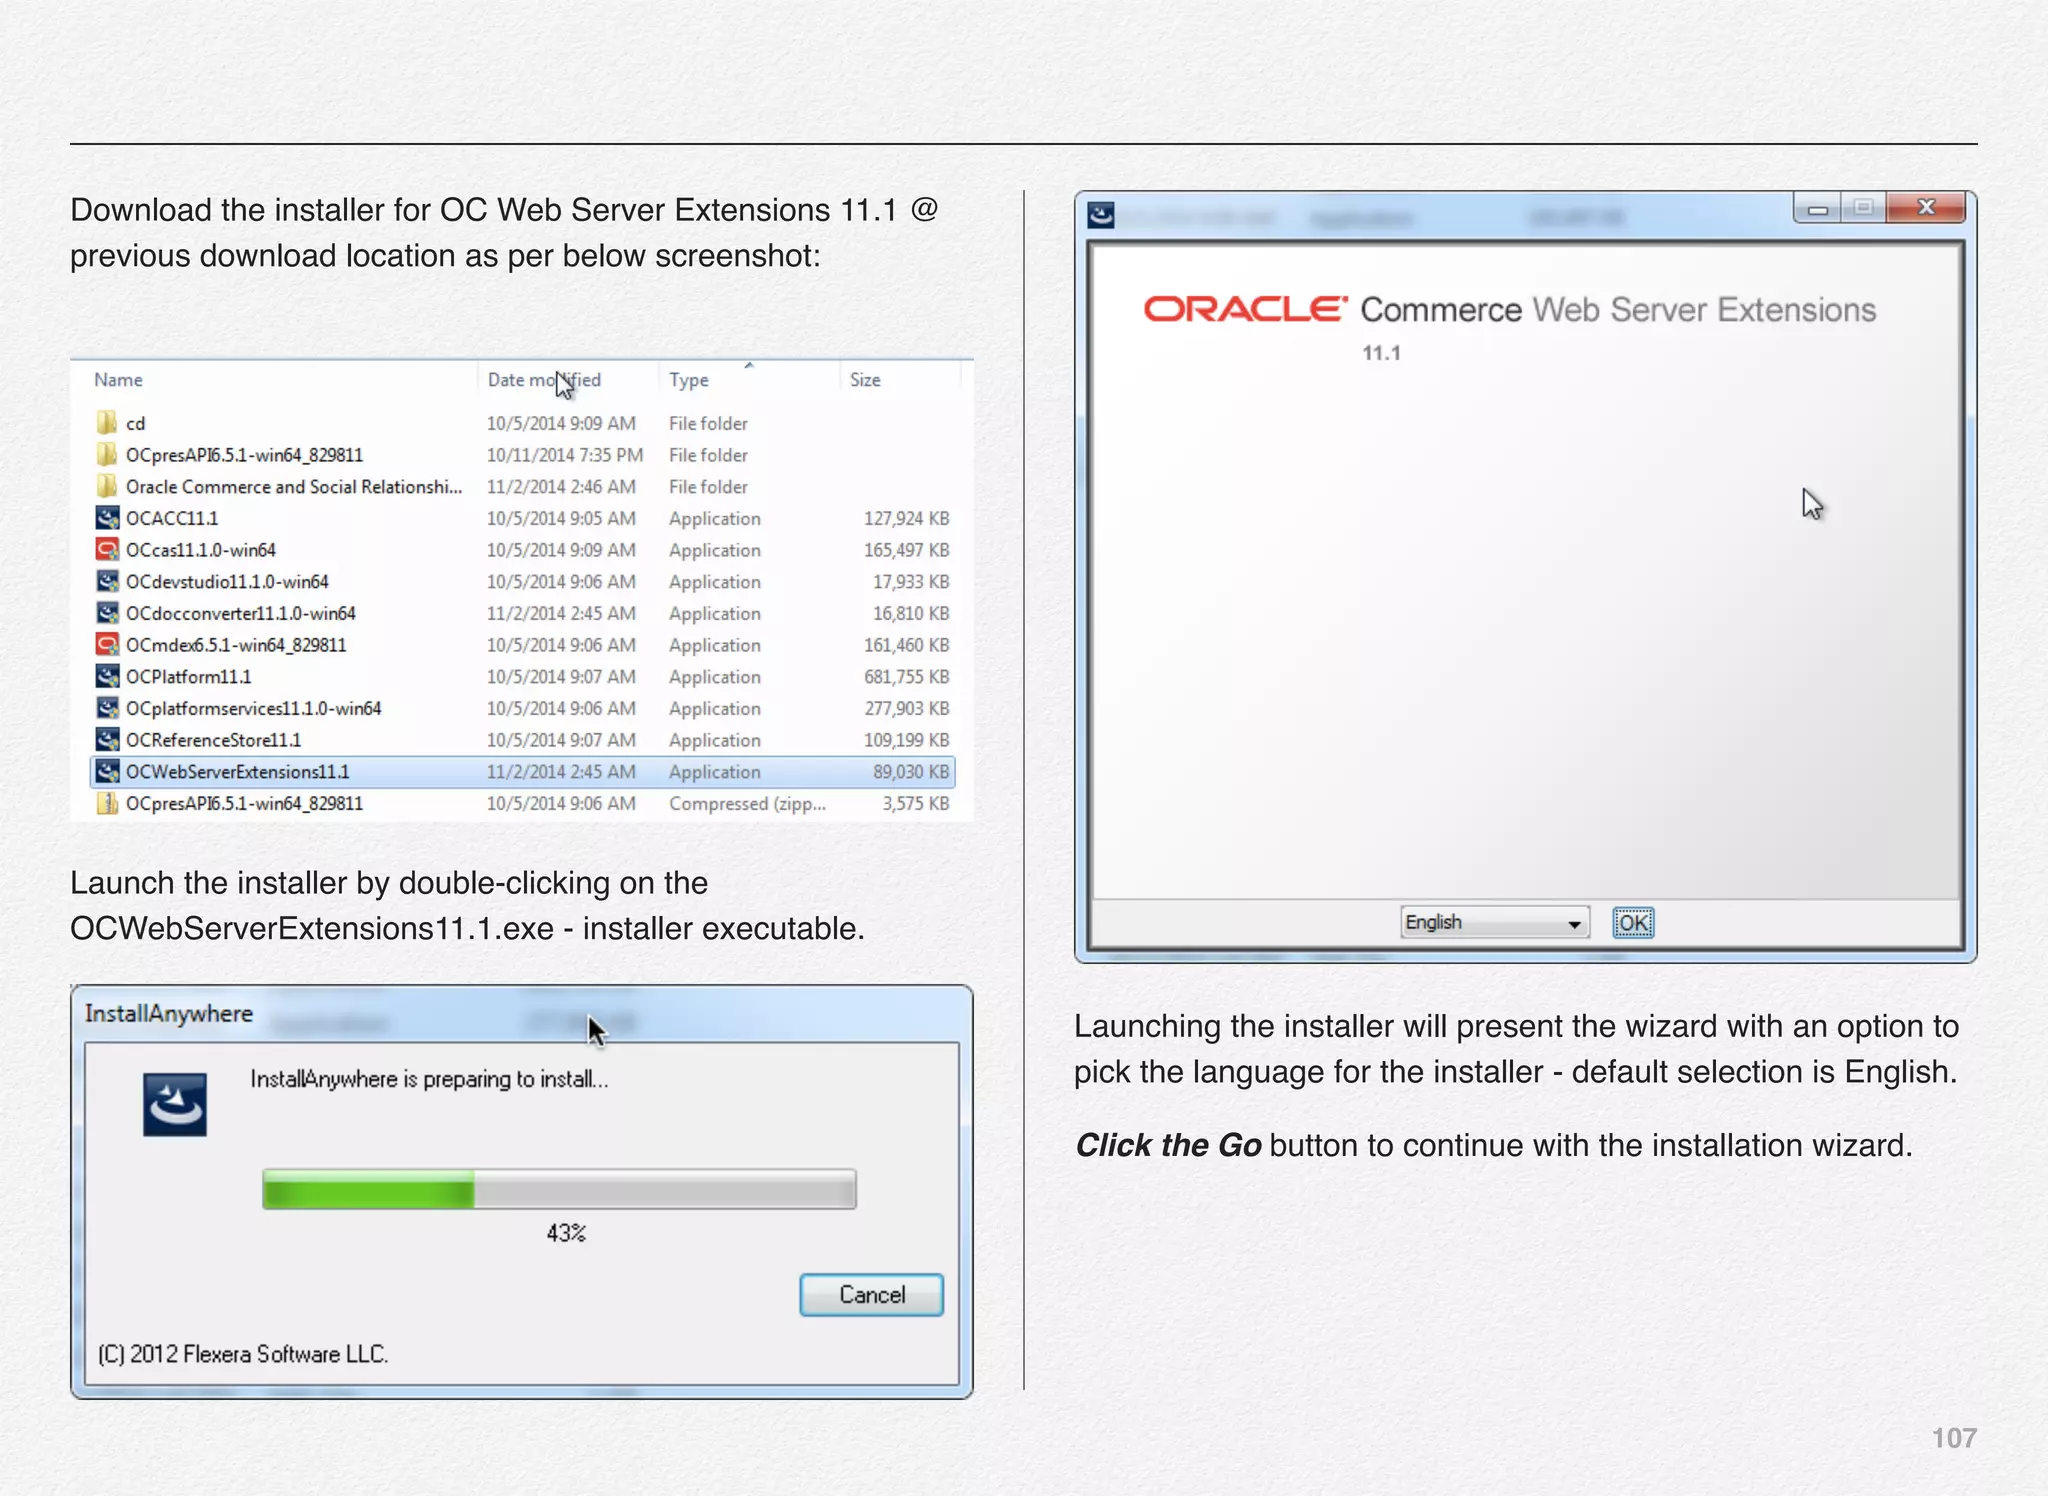
Task: Click the OCACC11.1 application icon
Action: tap(107, 518)
